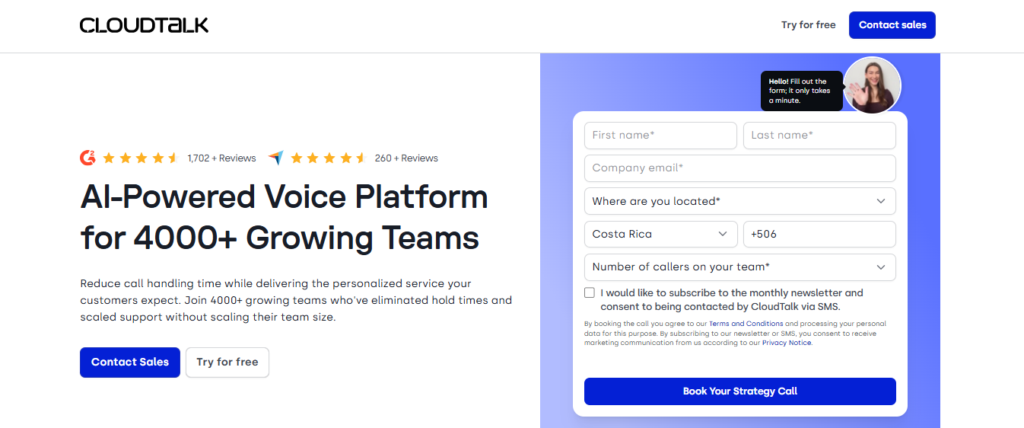1024x428 pixels.
Task: Expand Number of callers on your team
Action: 740,267
